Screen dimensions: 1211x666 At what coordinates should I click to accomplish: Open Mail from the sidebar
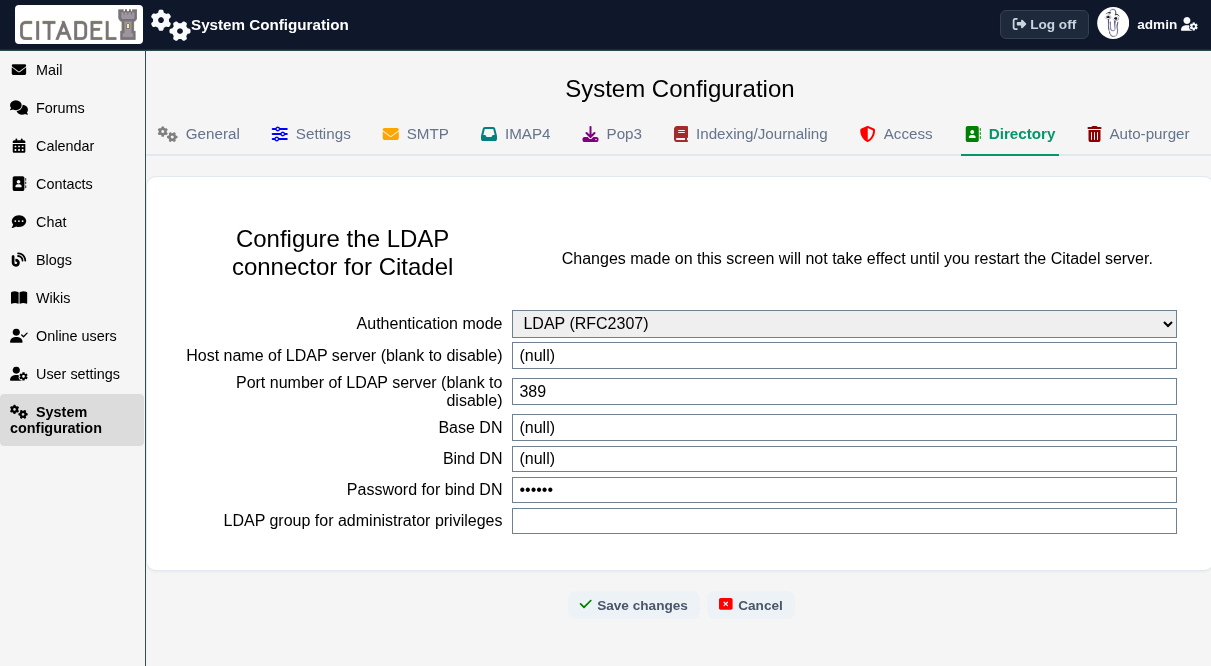tap(72, 70)
